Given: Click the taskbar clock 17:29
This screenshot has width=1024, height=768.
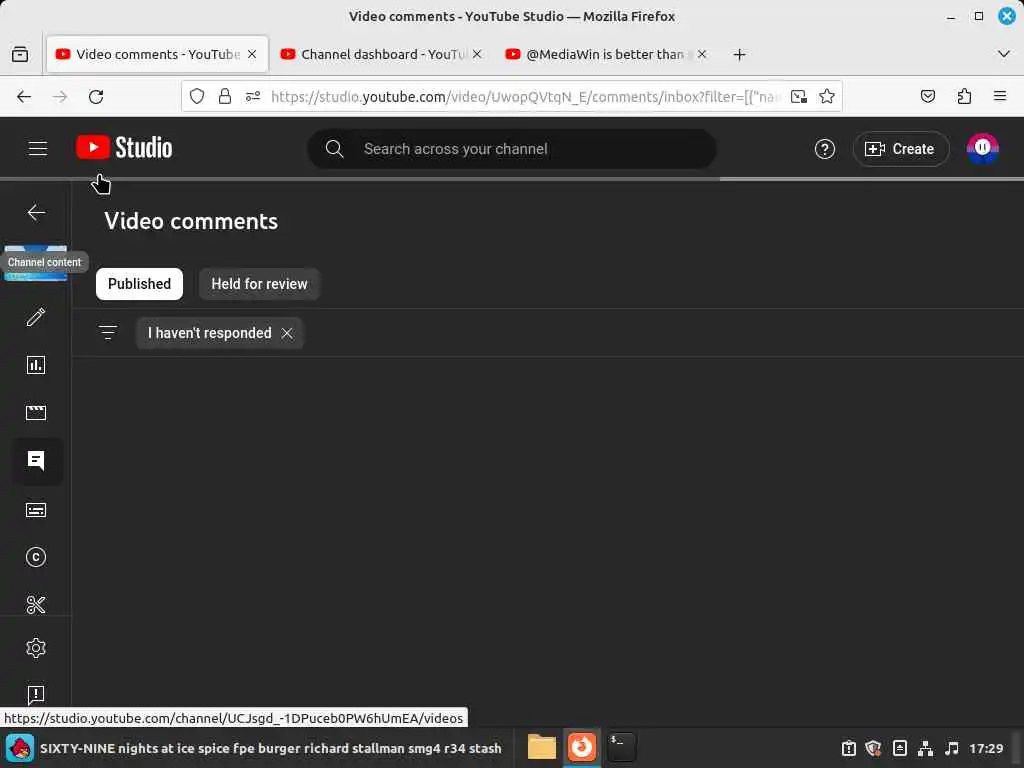Looking at the screenshot, I should [x=986, y=748].
